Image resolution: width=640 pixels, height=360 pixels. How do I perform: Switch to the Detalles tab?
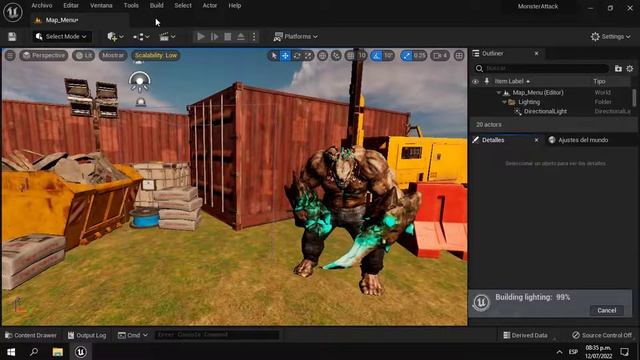(493, 140)
